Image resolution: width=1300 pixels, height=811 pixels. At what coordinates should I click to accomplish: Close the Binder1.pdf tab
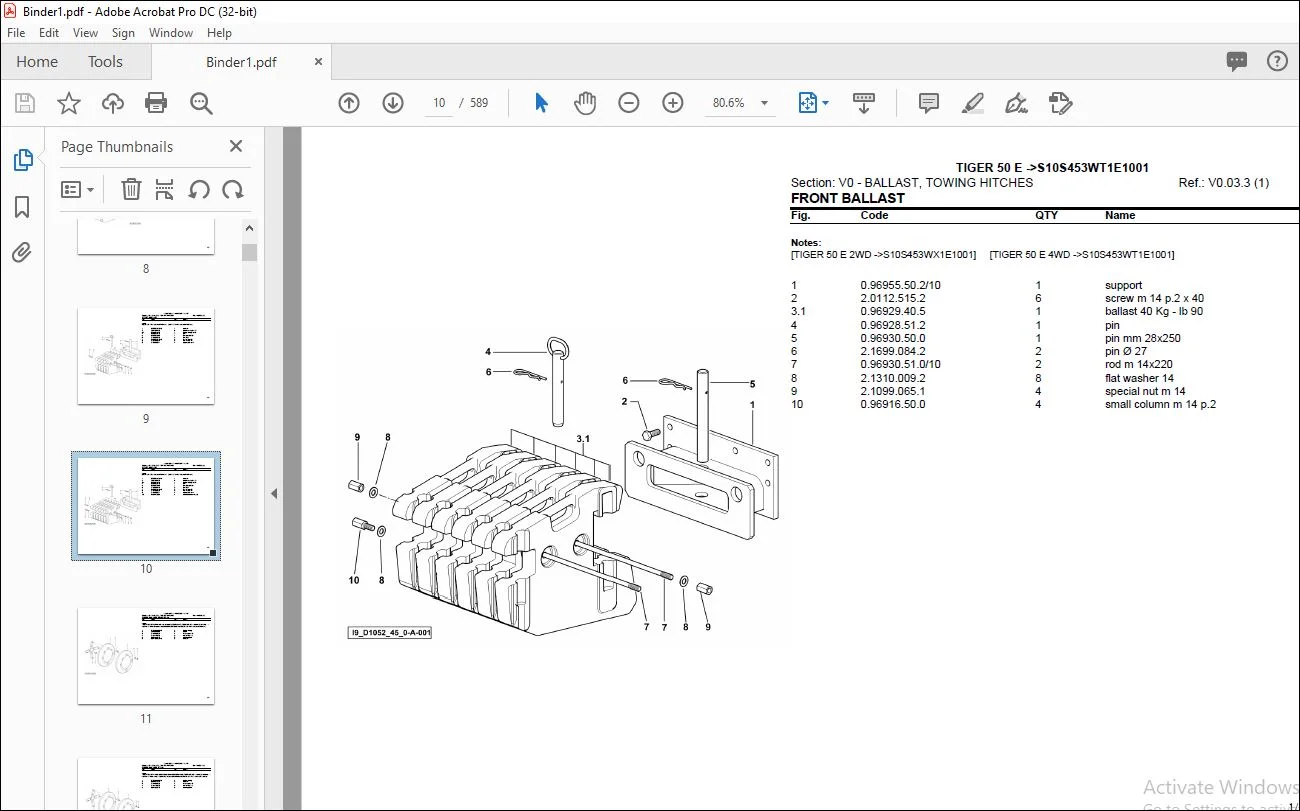click(319, 62)
